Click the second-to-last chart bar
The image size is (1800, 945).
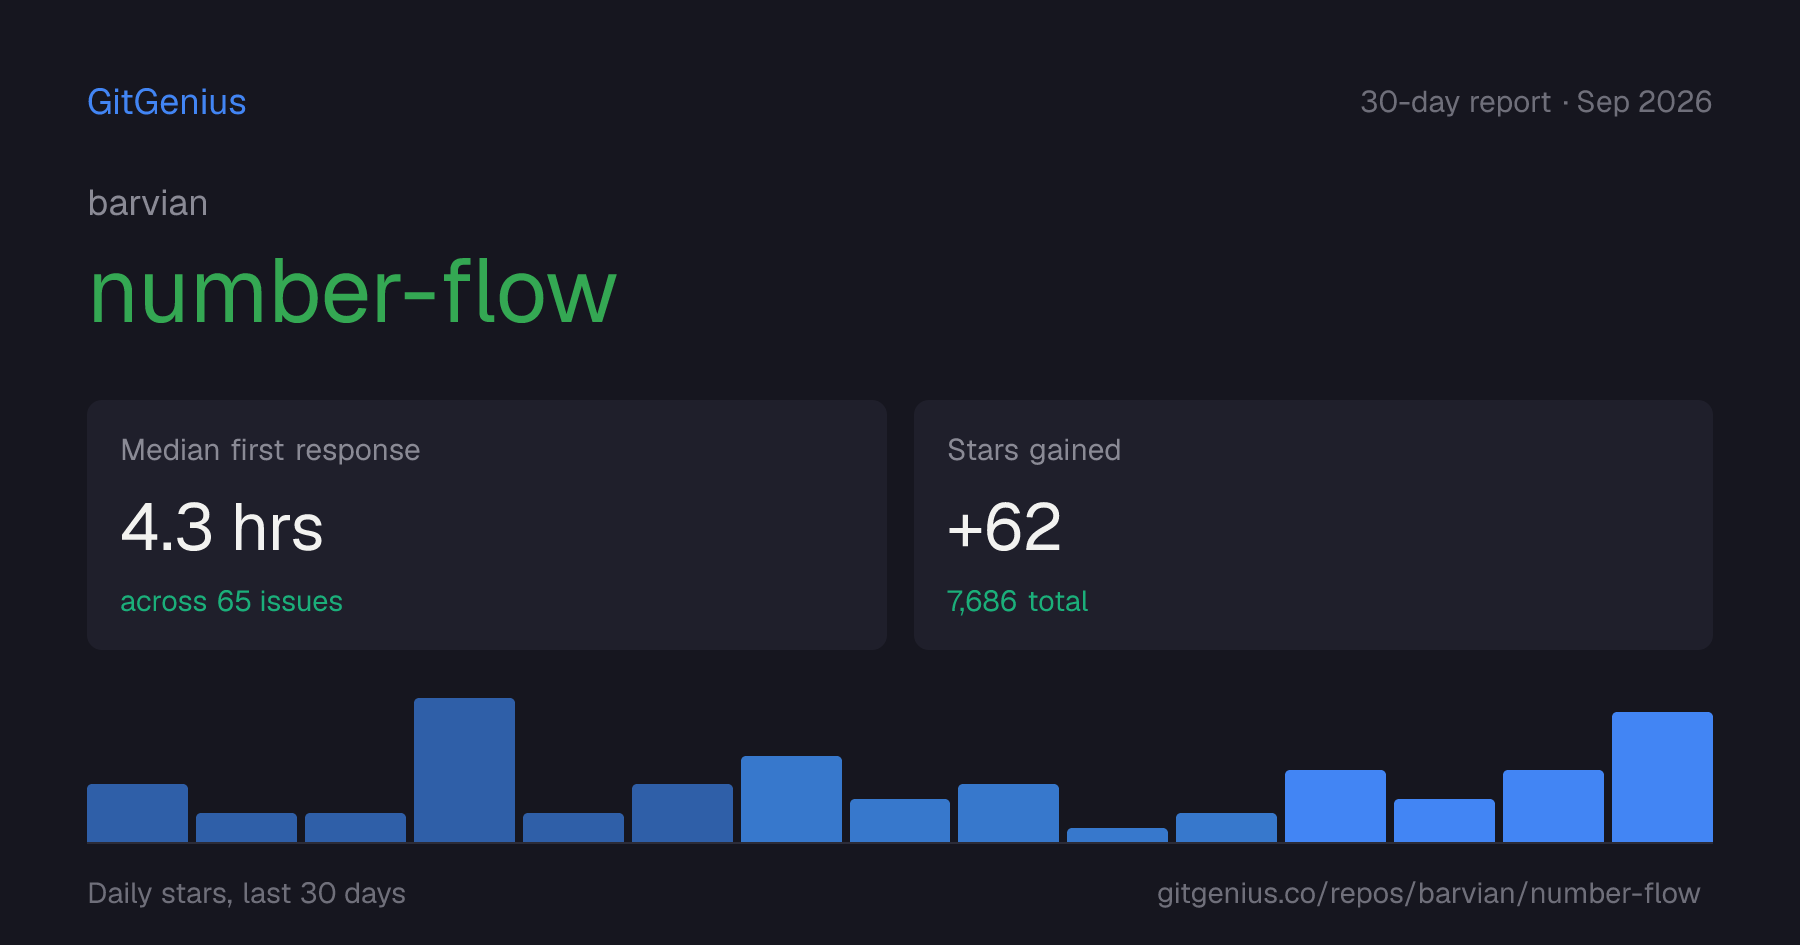[x=1553, y=806]
